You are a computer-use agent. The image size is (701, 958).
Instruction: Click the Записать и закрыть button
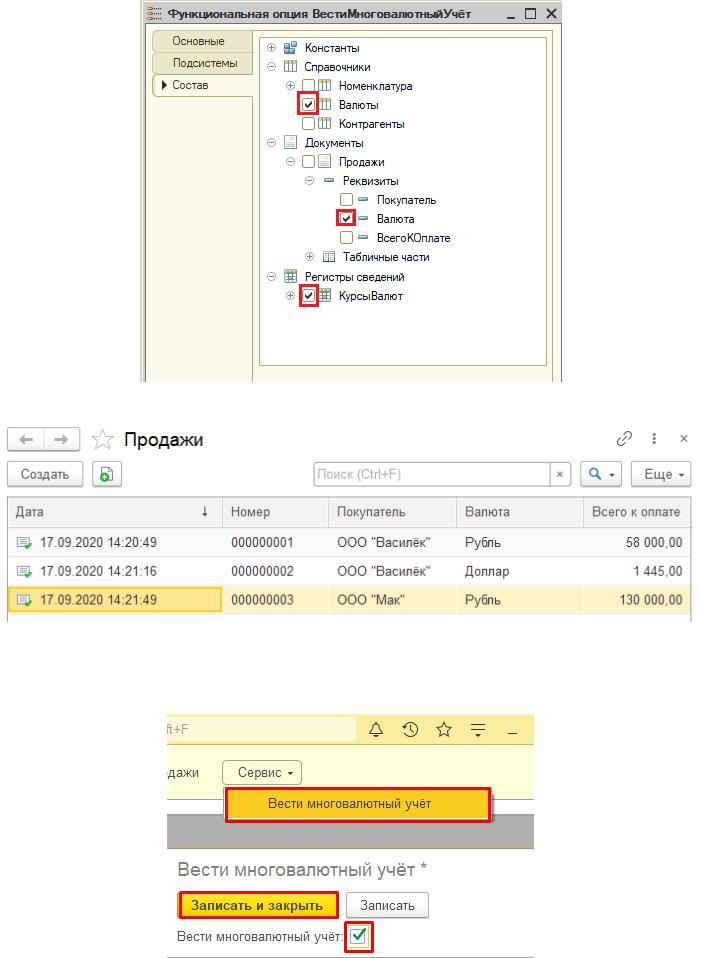tap(258, 905)
